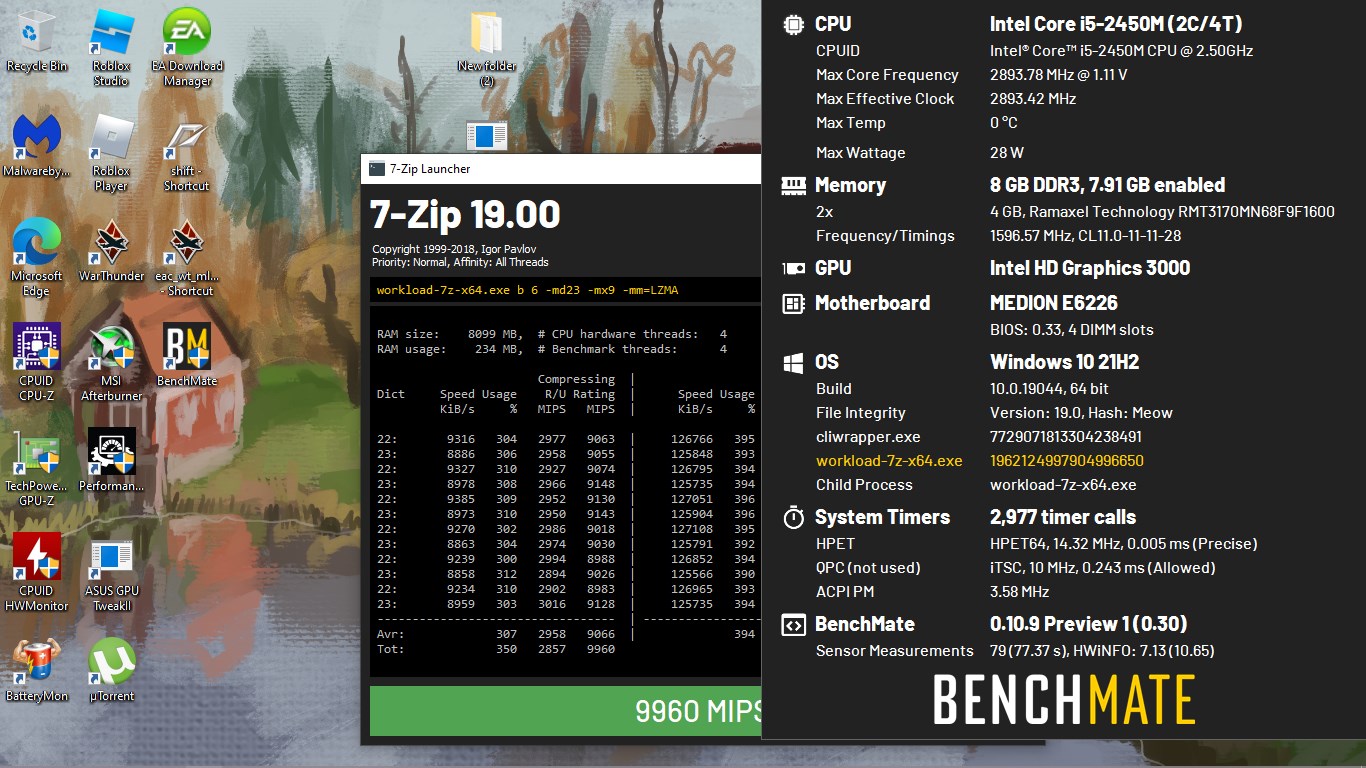Screen dimensions: 1366x768
Task: Click the Memory module icon in BenchMate panel
Action: [x=793, y=185]
